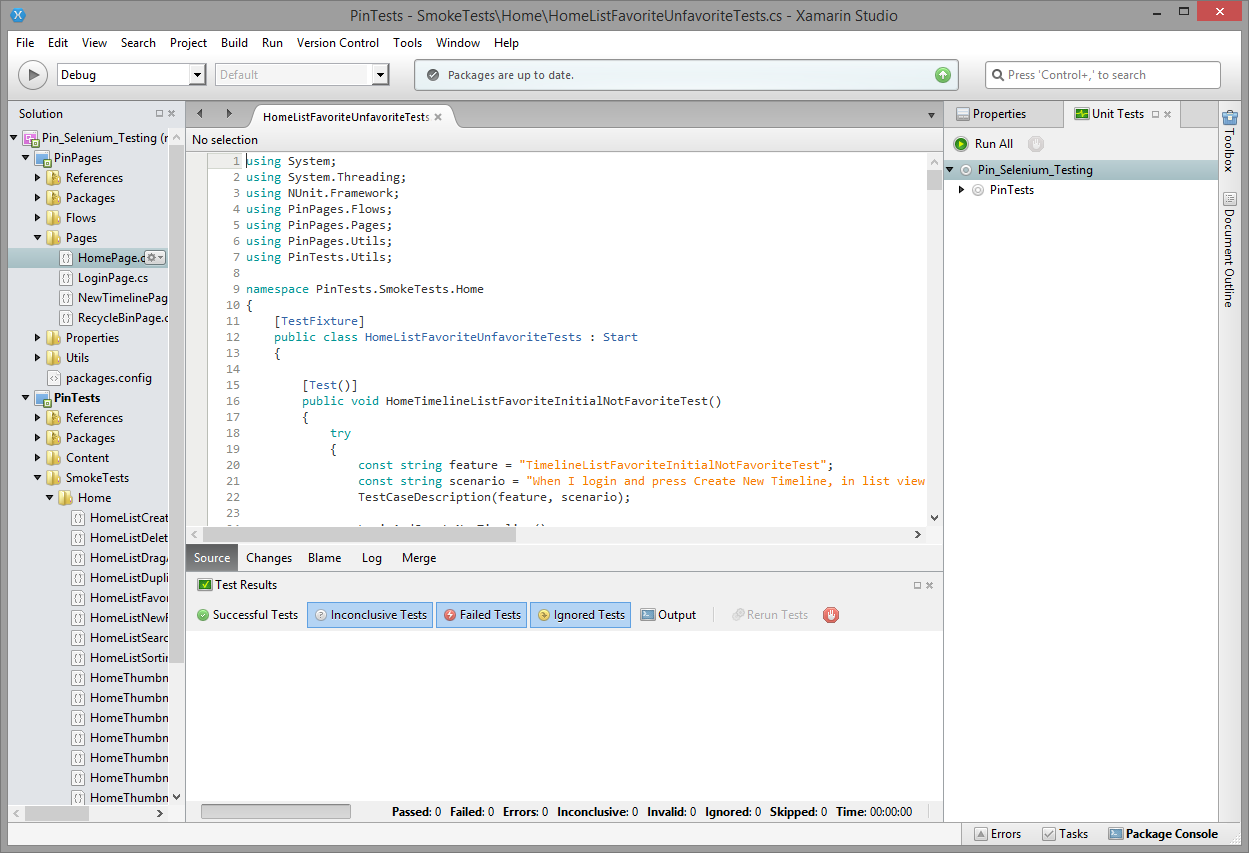
Task: Click red stop hand icon in Test Results
Action: pyautogui.click(x=831, y=615)
